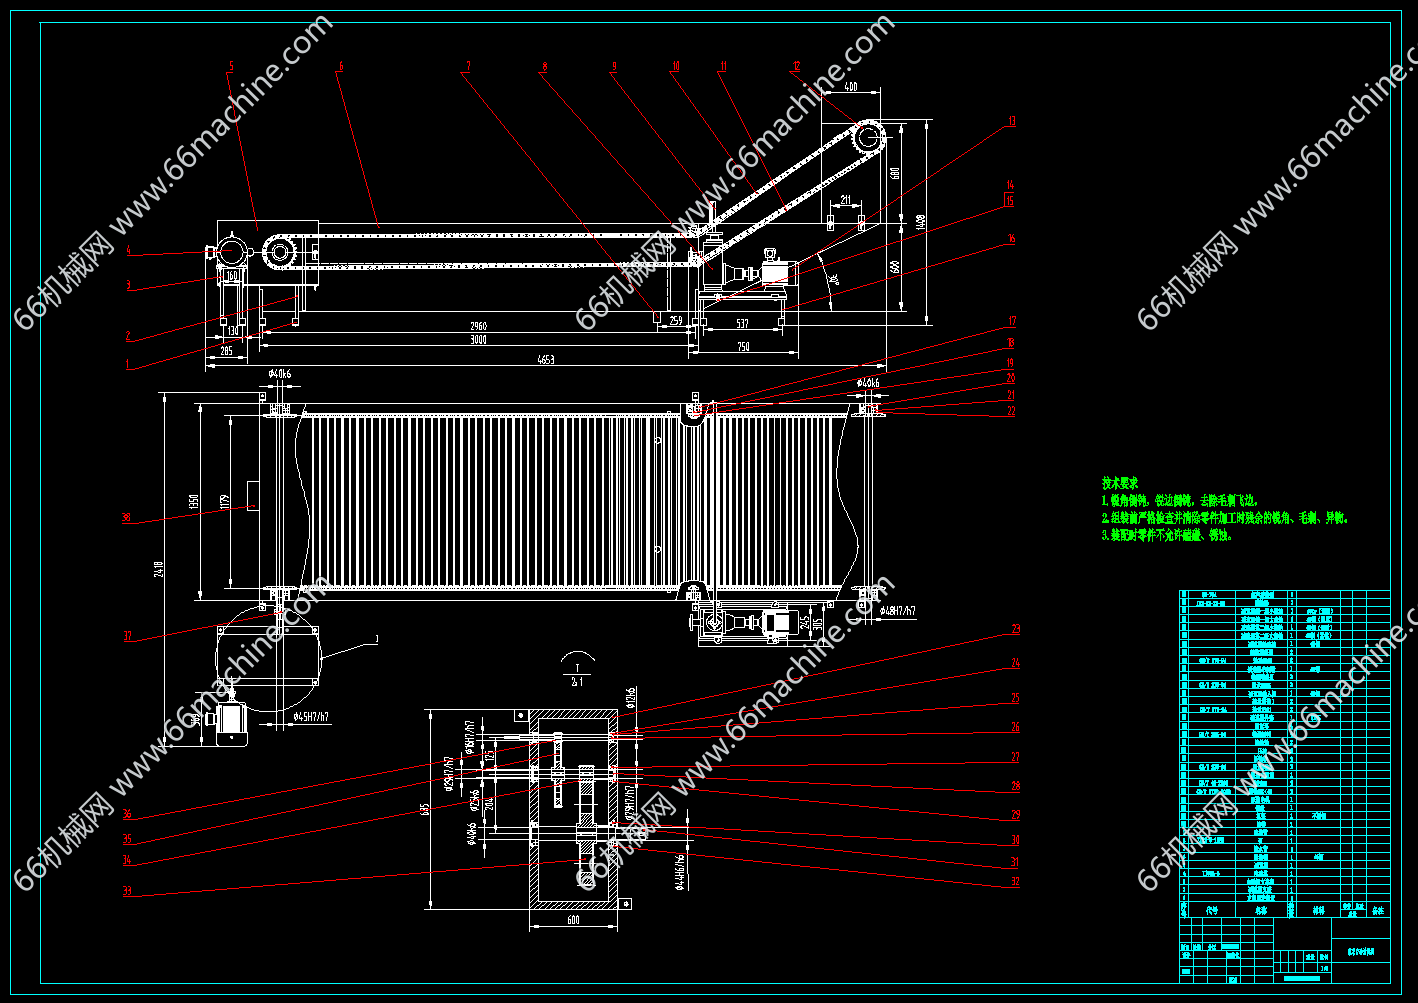
Task: Select the motor below the detail circle
Action: point(229,721)
